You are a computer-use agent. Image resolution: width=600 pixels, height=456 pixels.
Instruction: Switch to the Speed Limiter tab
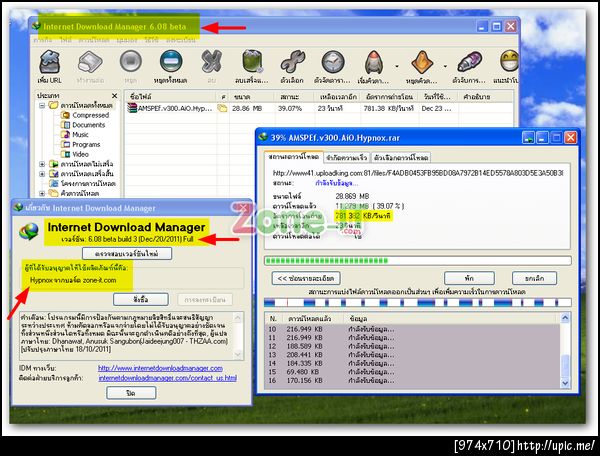[x=347, y=158]
